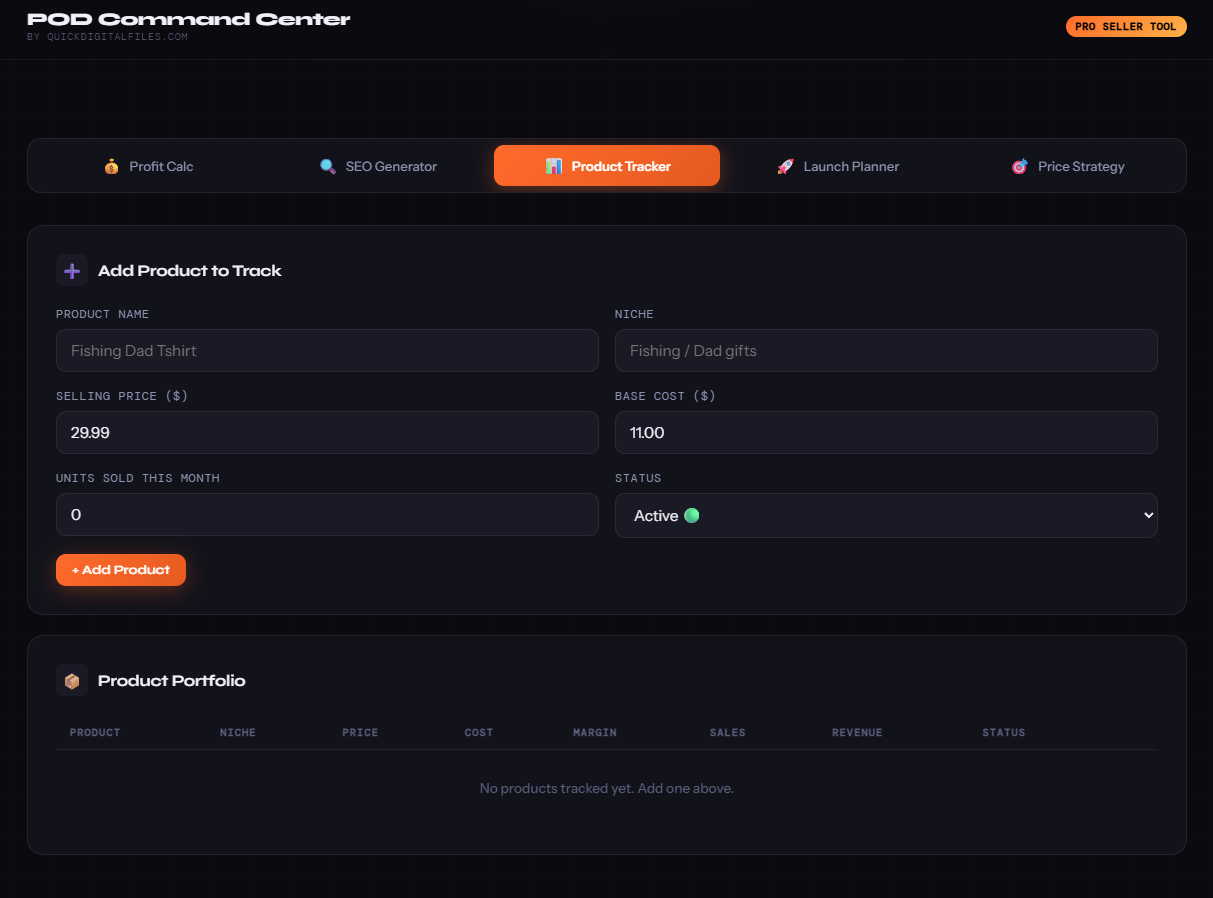Viewport: 1213px width, 898px height.
Task: Open the Price Strategy tab
Action: point(1067,166)
